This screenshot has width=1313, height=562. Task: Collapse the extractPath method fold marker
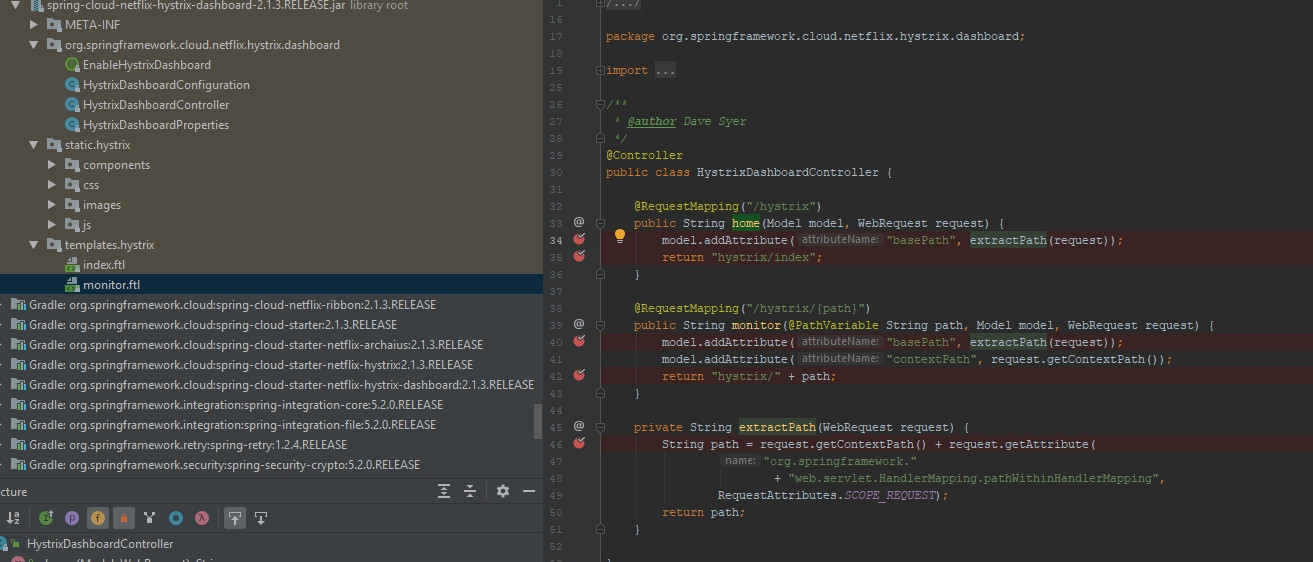(x=599, y=426)
